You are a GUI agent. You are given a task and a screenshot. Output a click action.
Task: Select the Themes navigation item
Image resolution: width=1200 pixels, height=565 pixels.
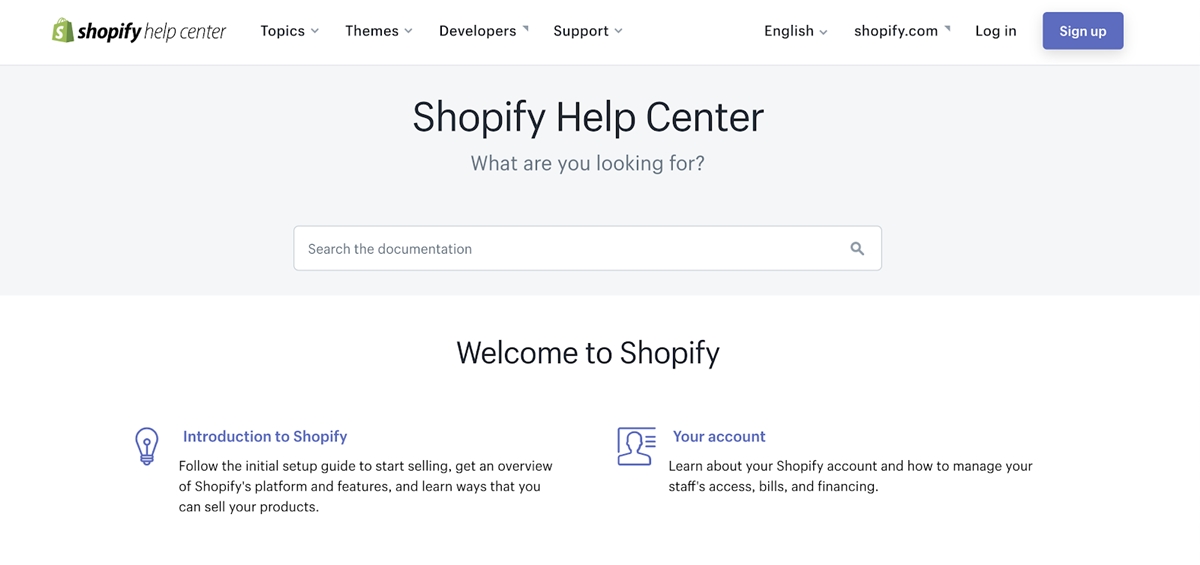point(372,31)
